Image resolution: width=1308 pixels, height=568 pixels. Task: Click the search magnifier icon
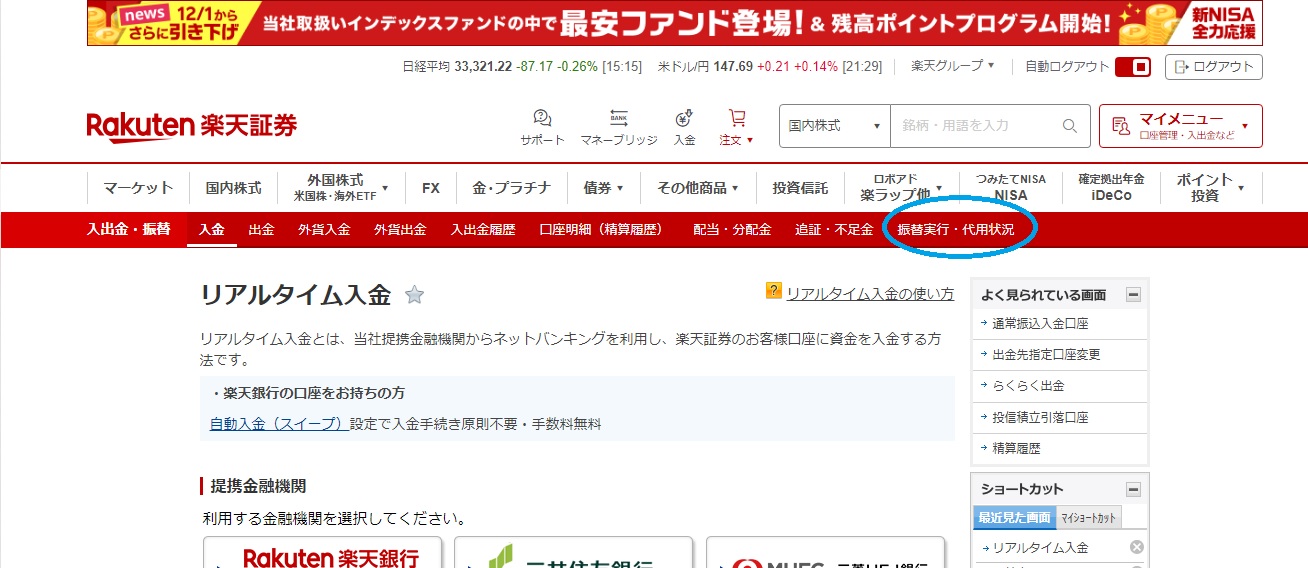click(x=1069, y=126)
